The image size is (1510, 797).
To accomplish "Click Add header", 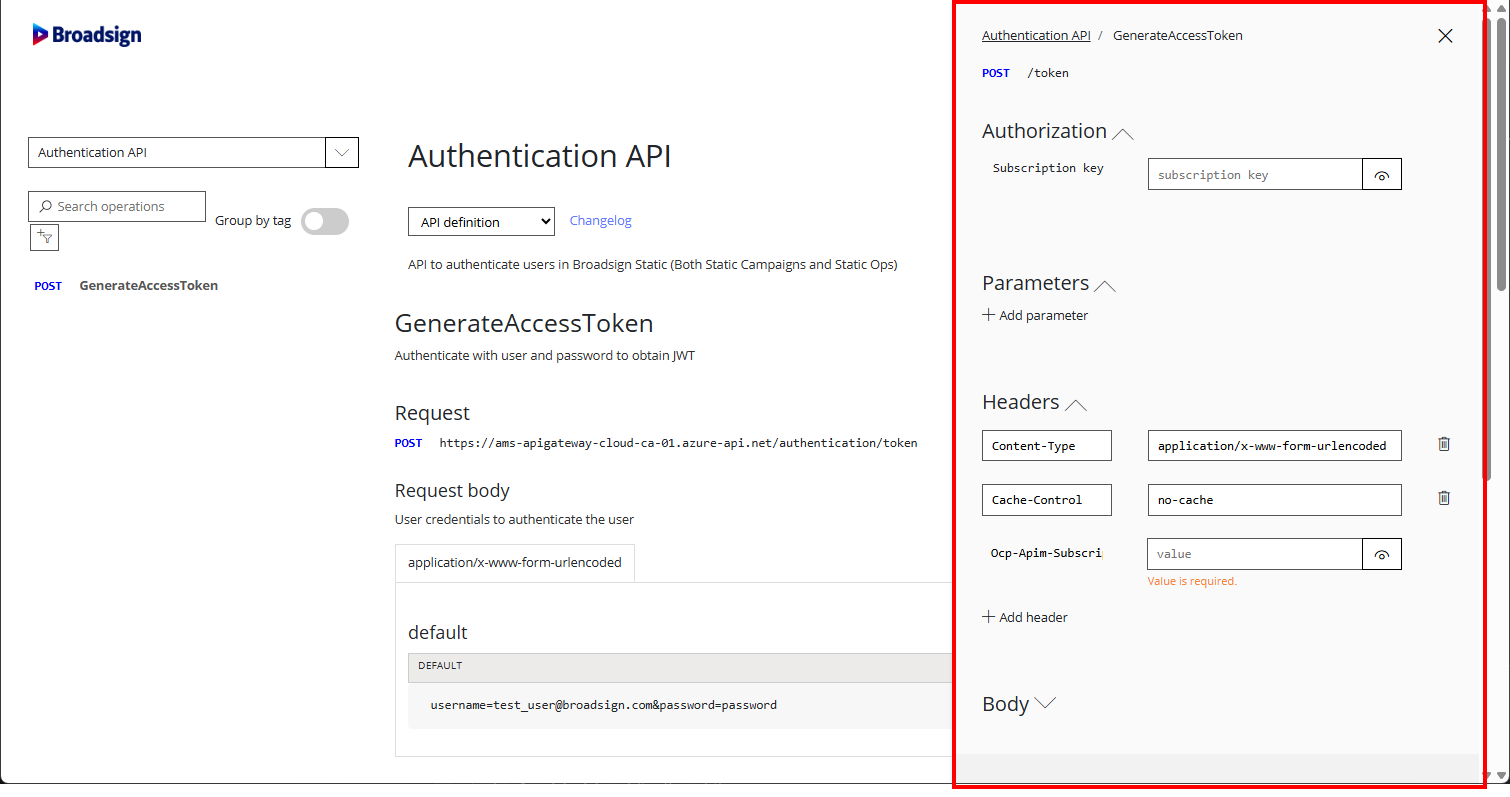I will [1025, 617].
